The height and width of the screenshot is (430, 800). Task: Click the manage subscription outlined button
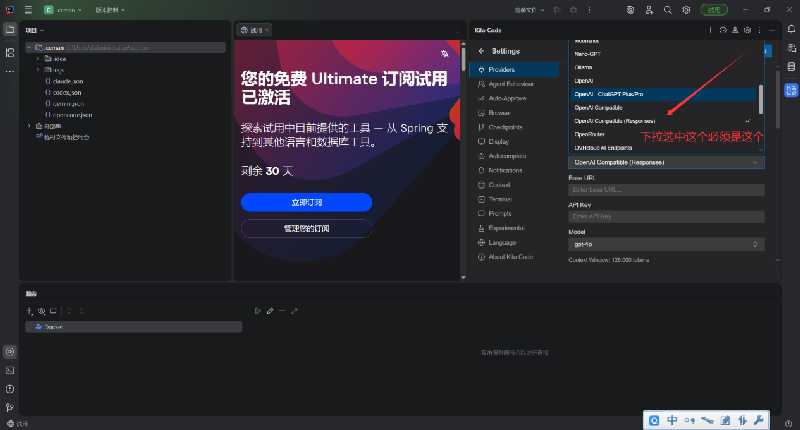(x=306, y=228)
